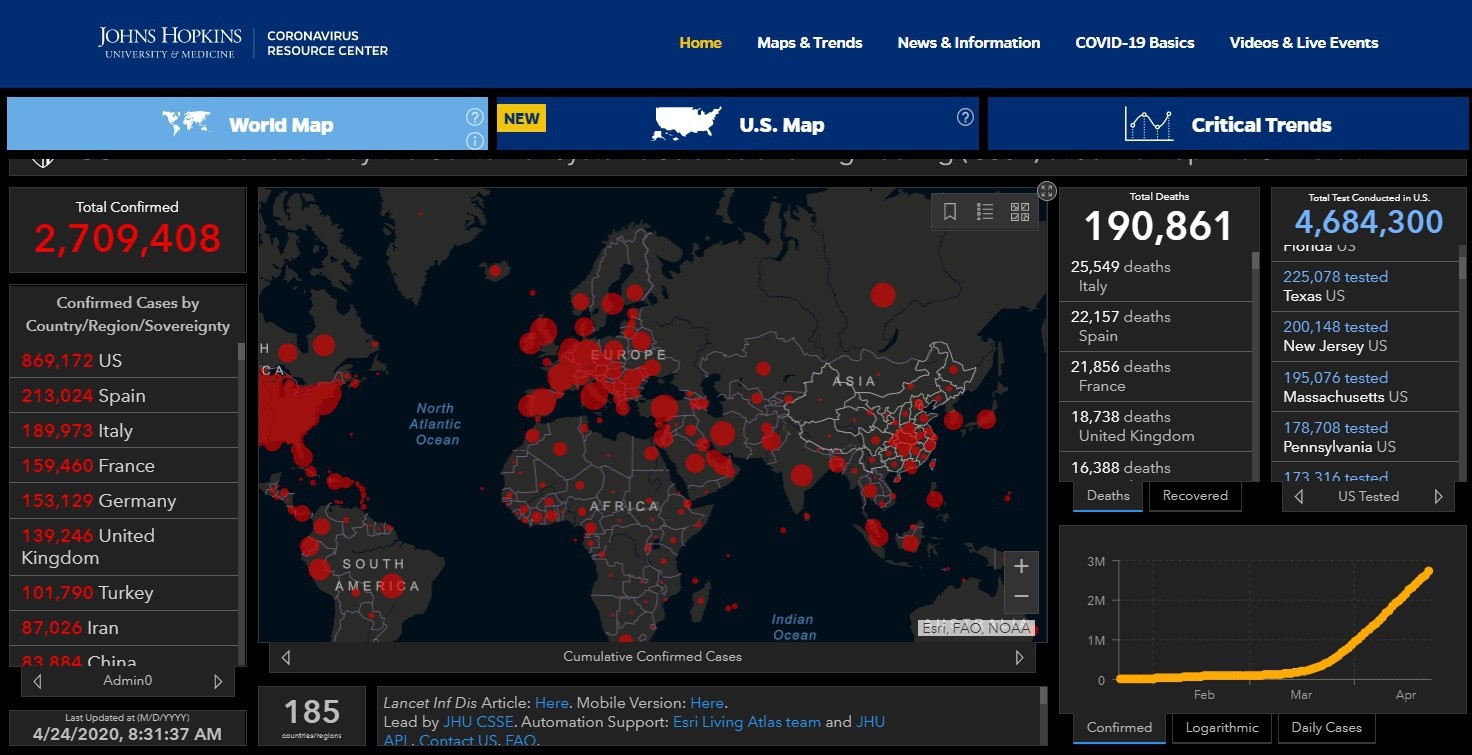Zoom out on the map with minus button

(x=1021, y=597)
